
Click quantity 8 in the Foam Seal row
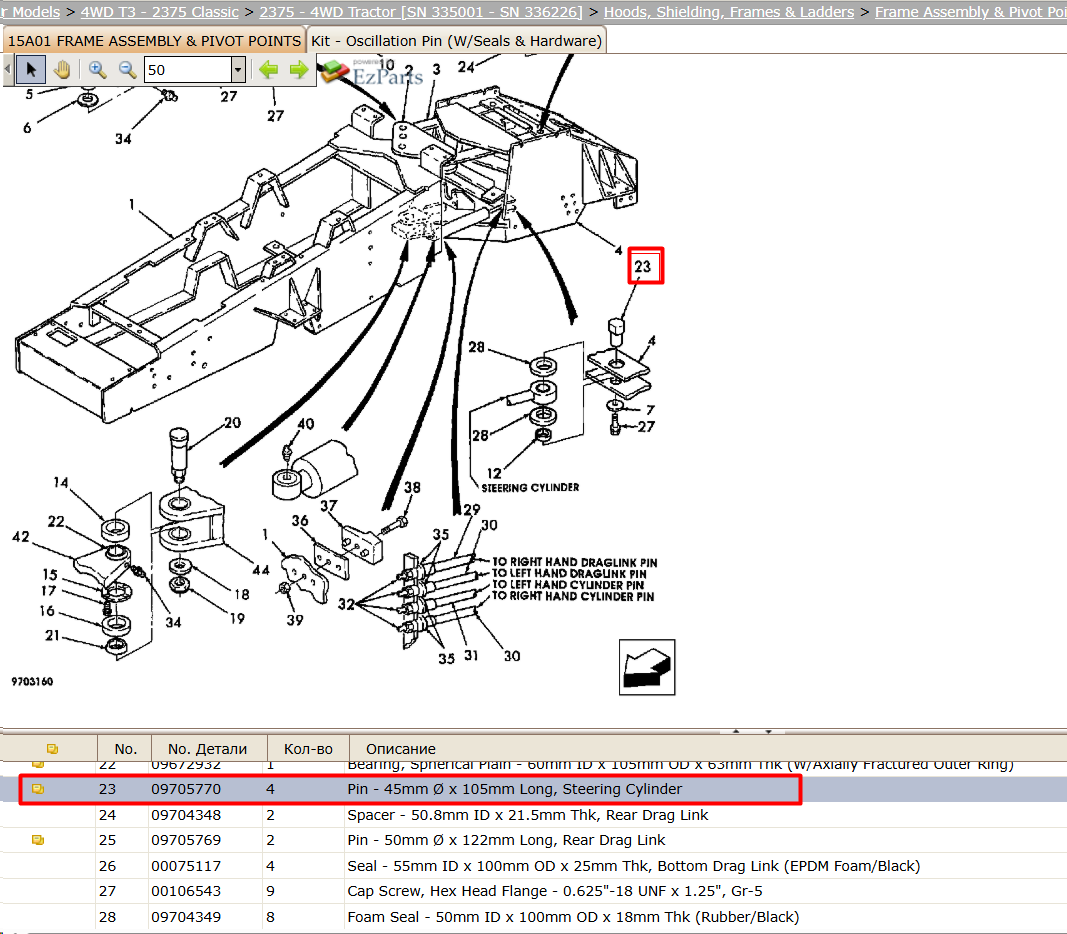[x=271, y=917]
